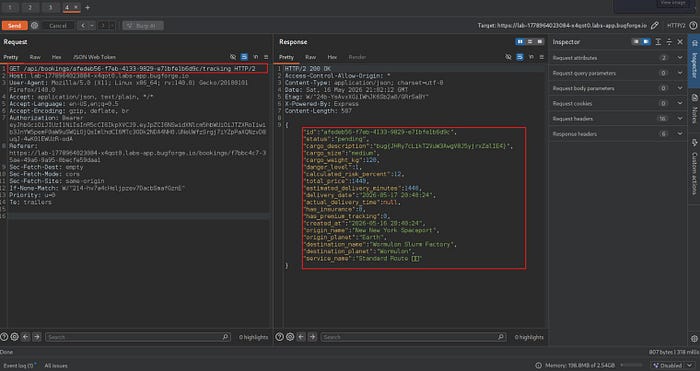Close Repeater tab 4
This screenshot has width=700, height=371.
(x=76, y=7)
